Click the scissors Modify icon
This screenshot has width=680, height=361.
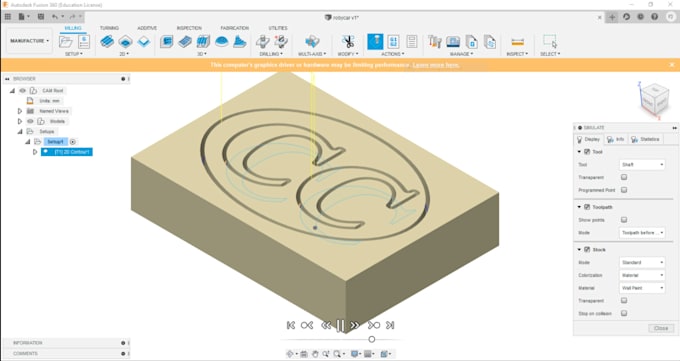tap(348, 42)
